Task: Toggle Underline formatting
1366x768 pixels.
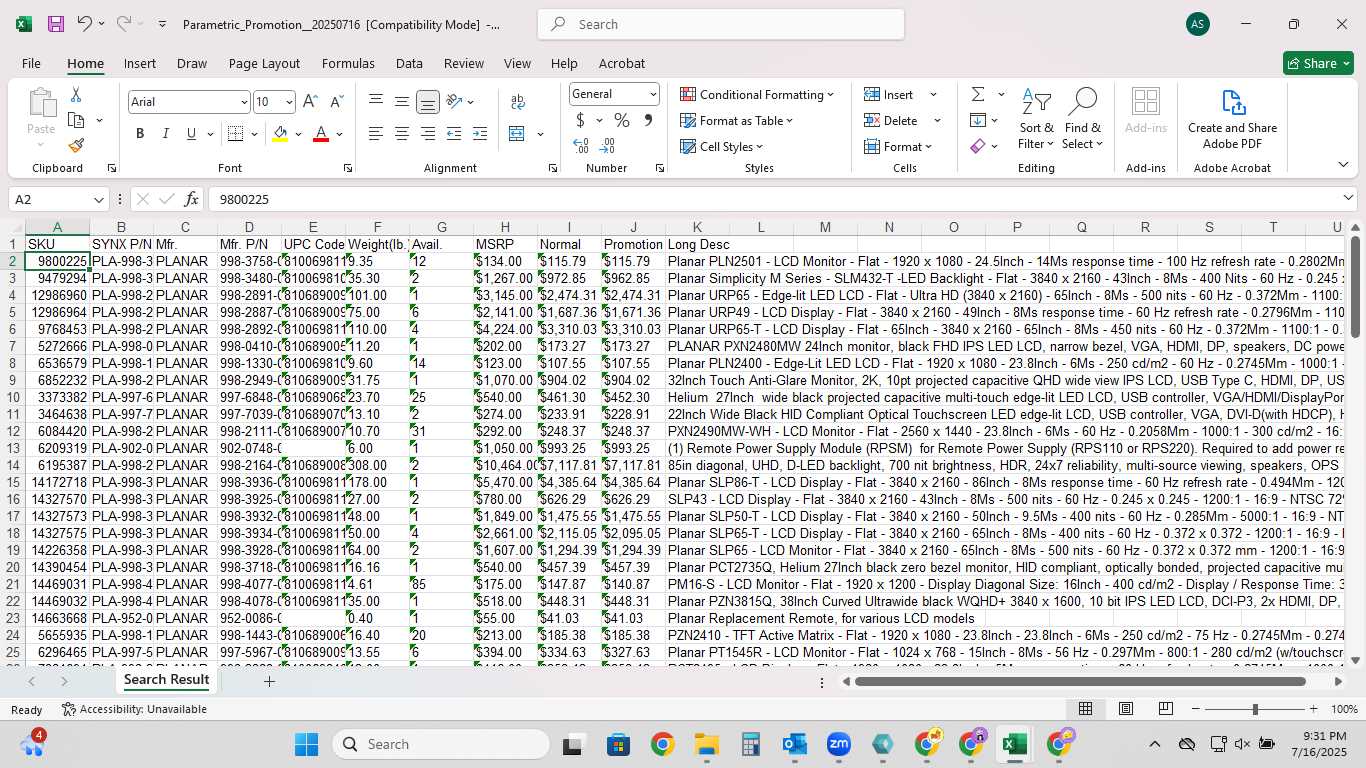Action: (x=191, y=134)
